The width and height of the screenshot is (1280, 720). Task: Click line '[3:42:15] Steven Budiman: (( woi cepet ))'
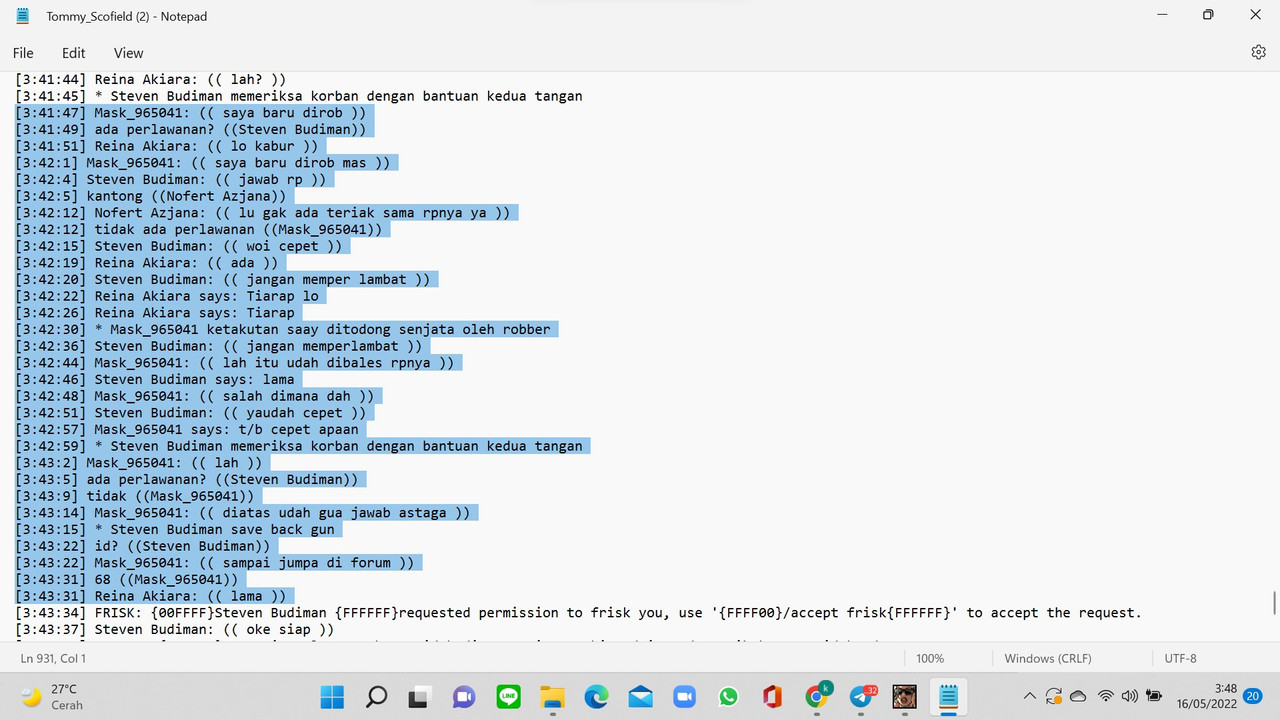179,246
